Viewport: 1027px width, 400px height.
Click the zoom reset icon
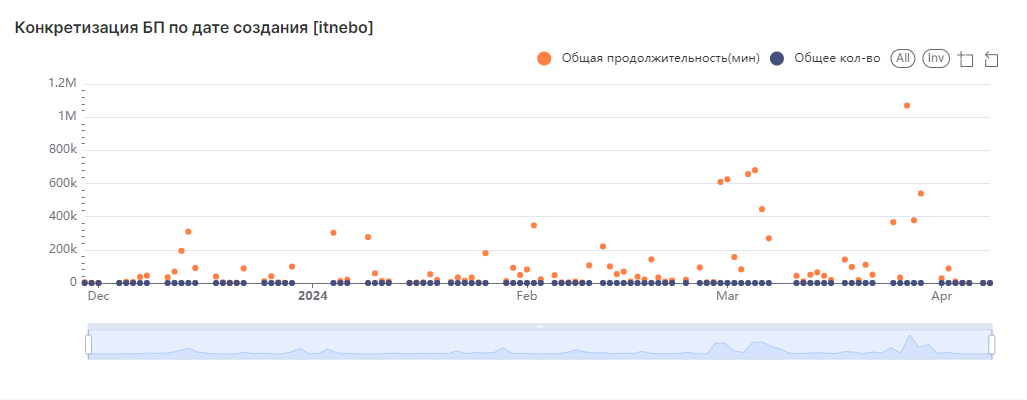click(991, 59)
